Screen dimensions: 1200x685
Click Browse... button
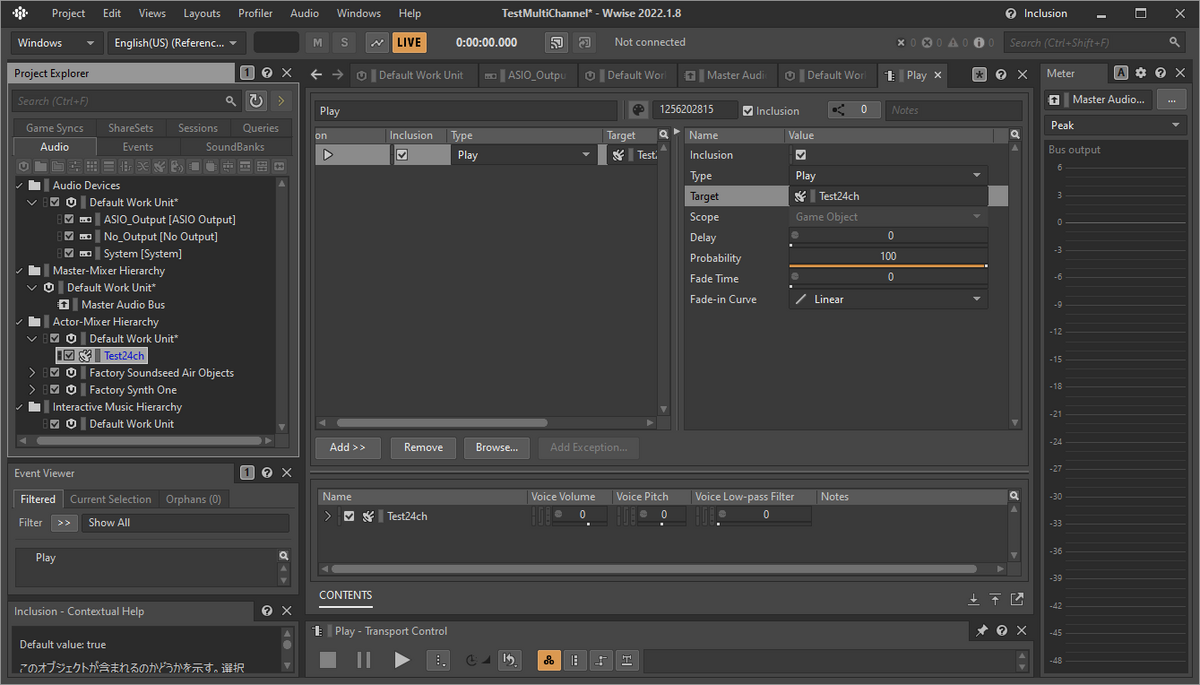pyautogui.click(x=497, y=447)
